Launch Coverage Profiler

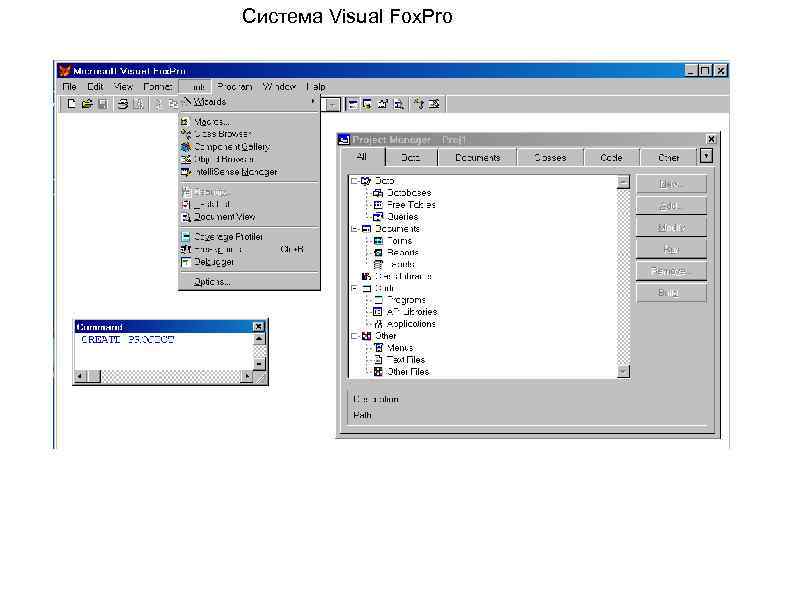click(249, 236)
